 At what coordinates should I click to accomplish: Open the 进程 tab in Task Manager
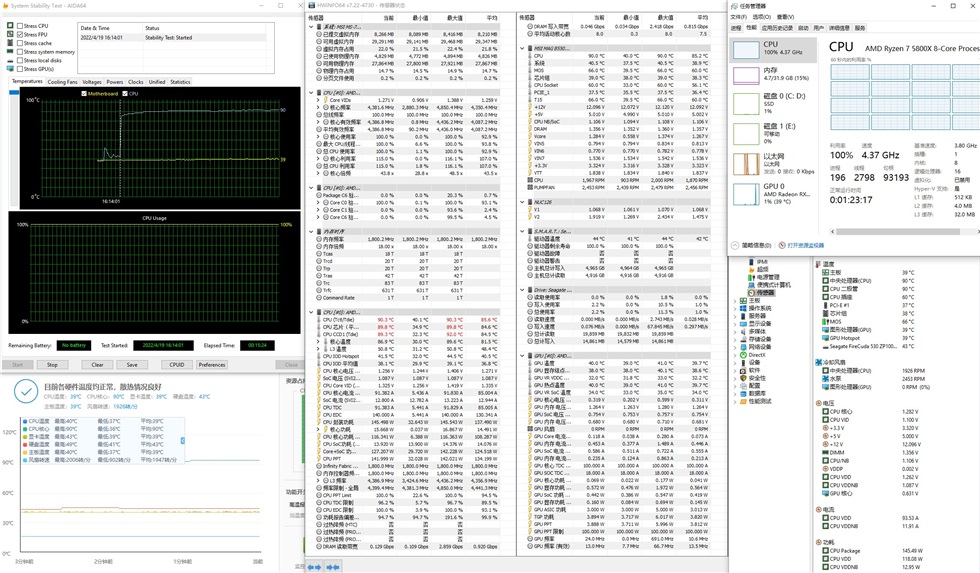click(x=736, y=28)
